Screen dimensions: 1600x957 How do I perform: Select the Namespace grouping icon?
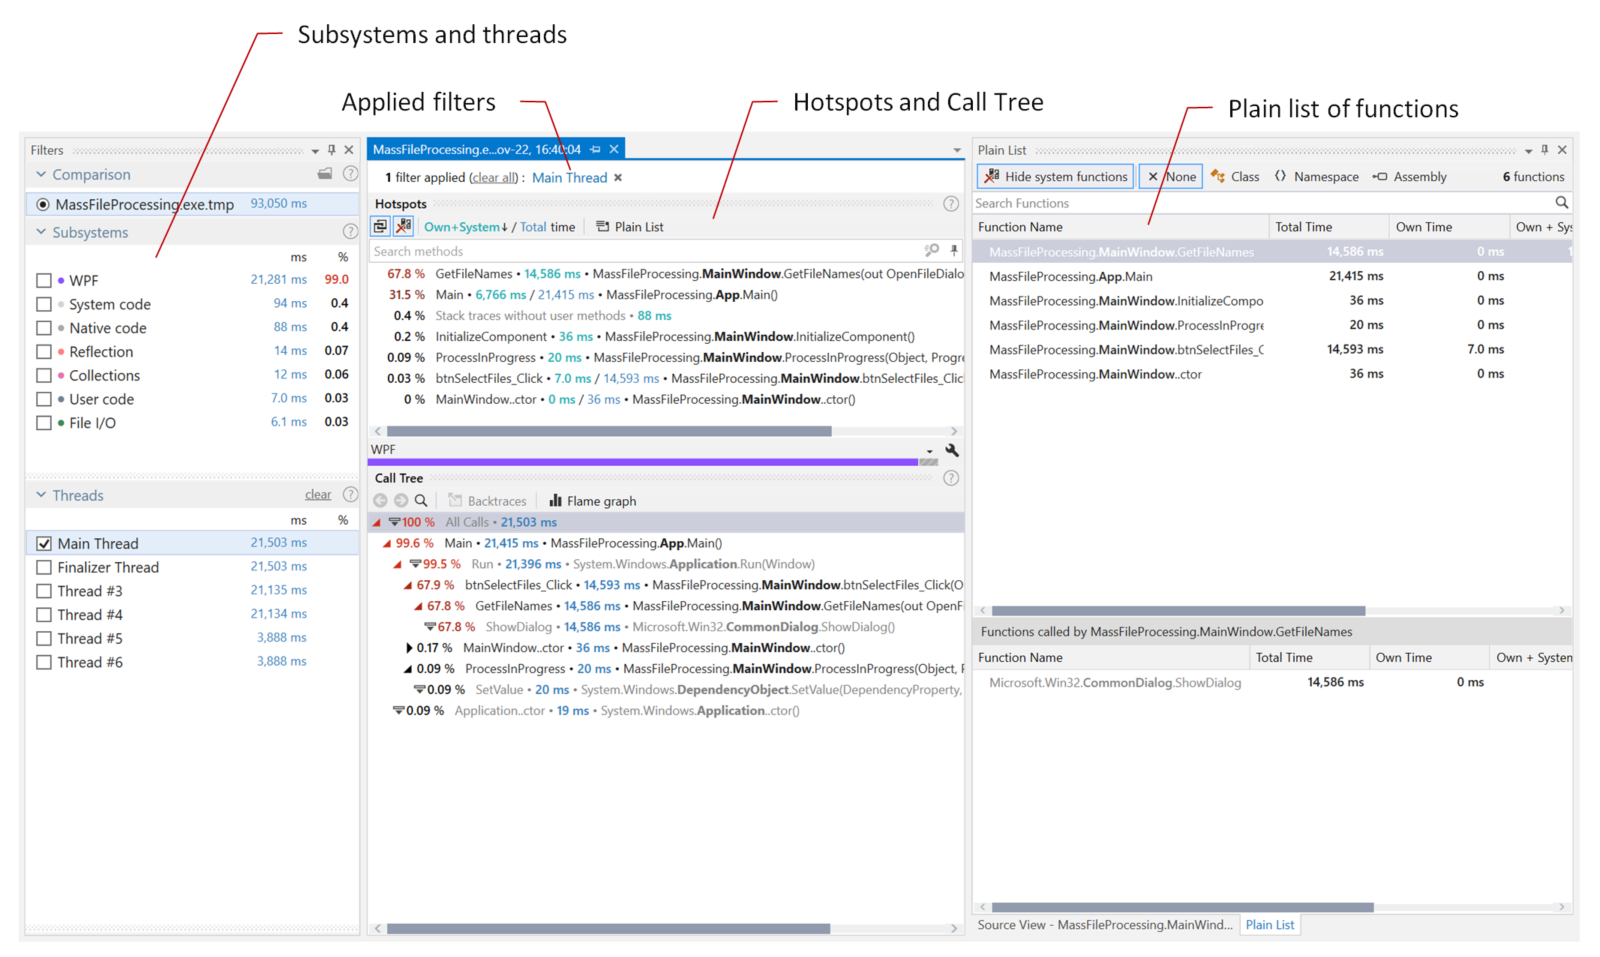(1281, 176)
